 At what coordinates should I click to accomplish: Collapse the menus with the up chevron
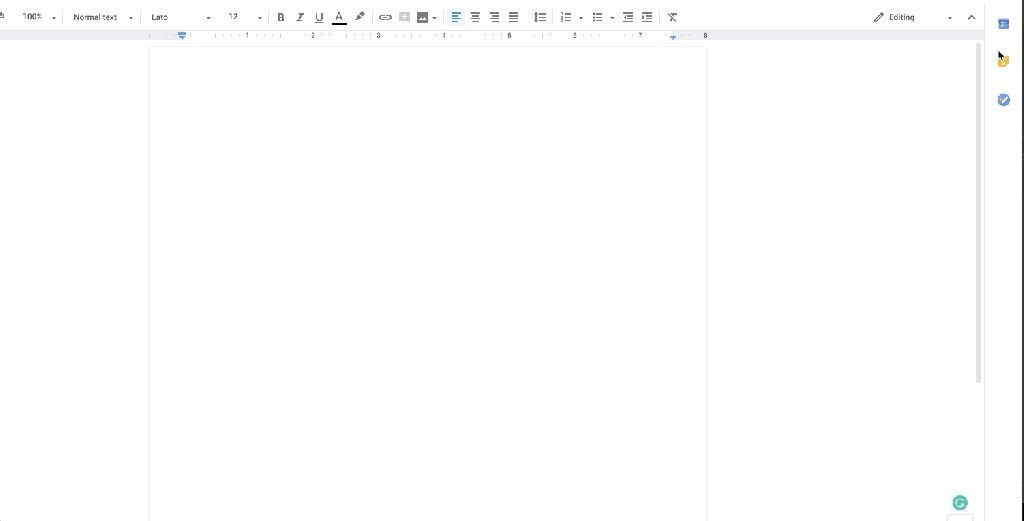coord(971,17)
